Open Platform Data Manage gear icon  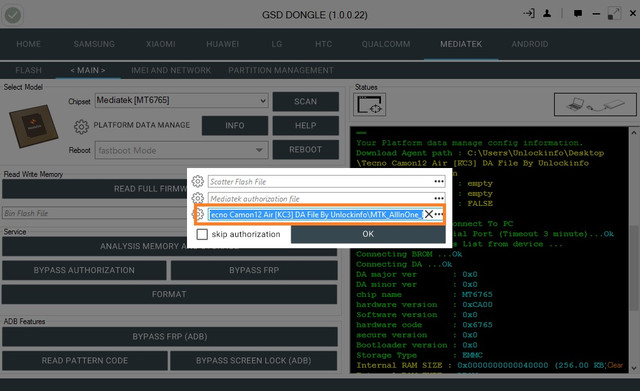[x=81, y=127]
